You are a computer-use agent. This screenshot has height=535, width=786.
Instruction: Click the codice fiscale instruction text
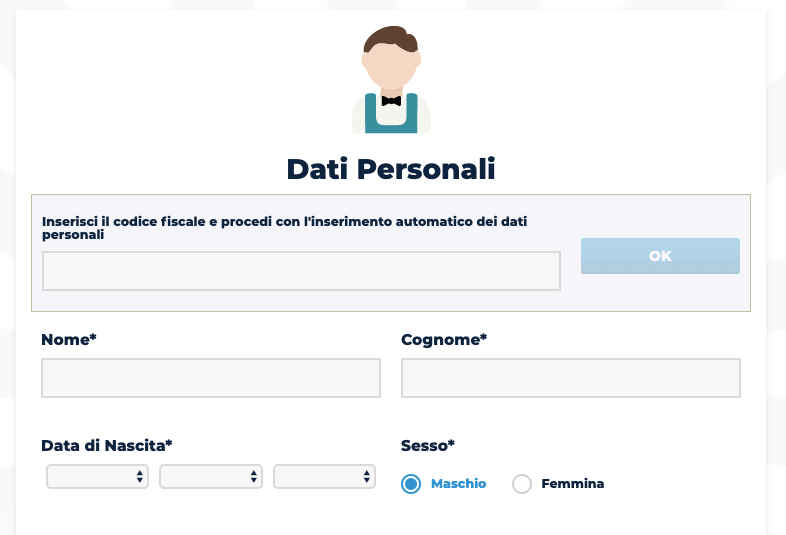tap(284, 228)
